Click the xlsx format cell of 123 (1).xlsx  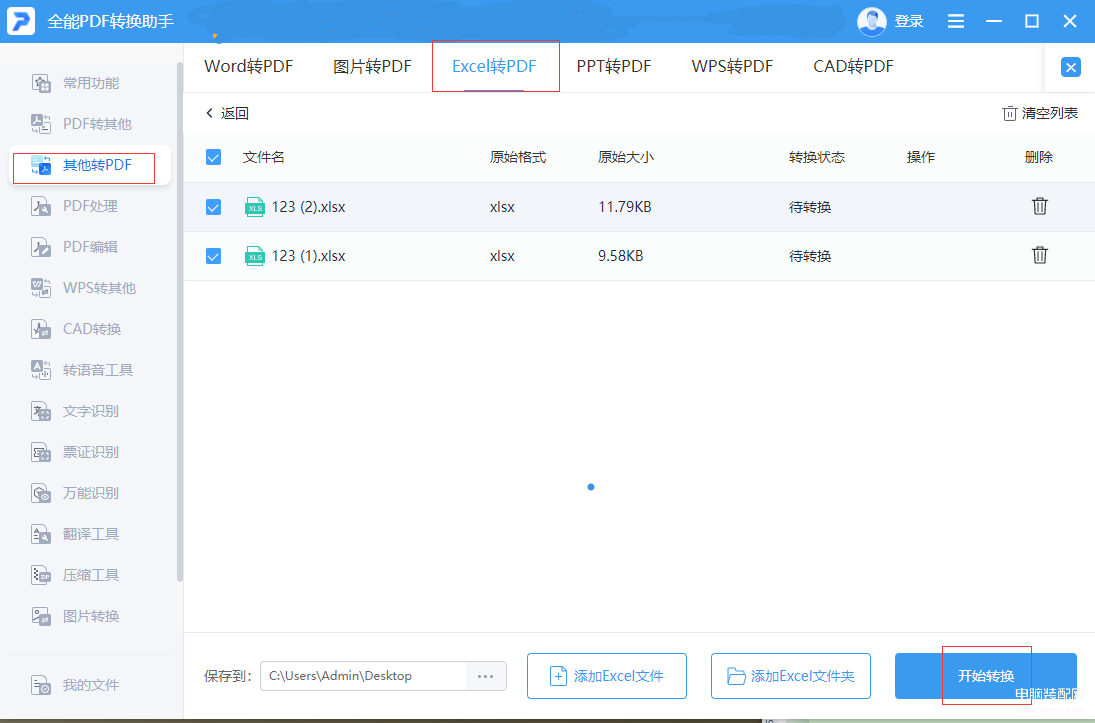pyautogui.click(x=502, y=256)
